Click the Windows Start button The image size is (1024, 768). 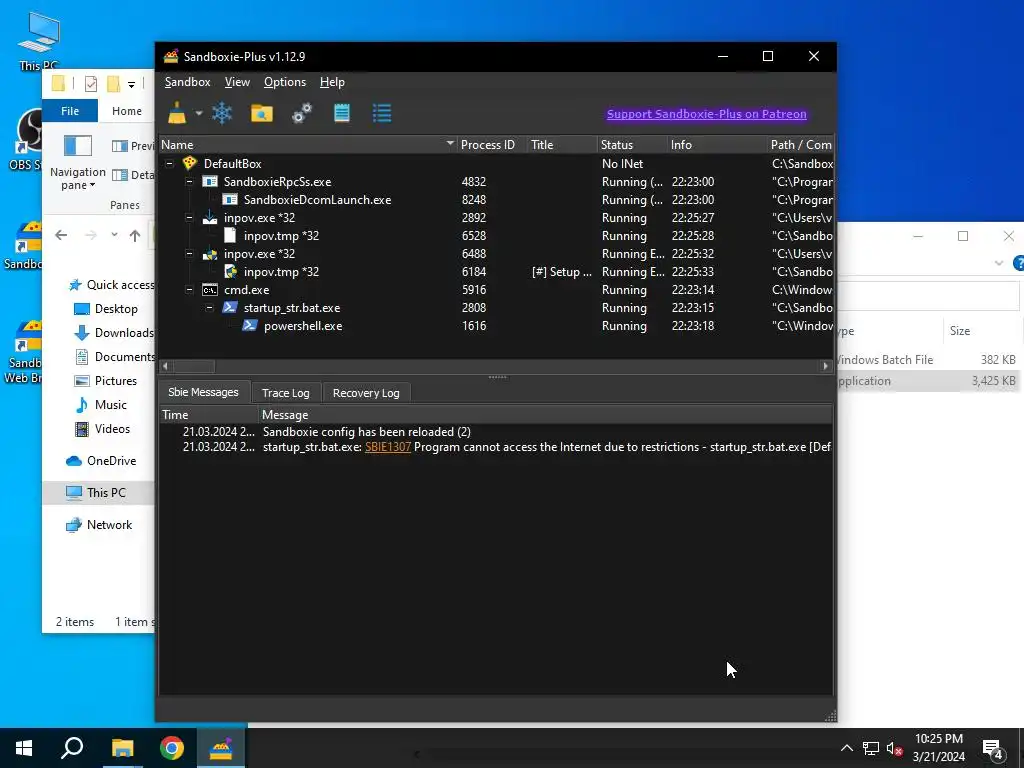pyautogui.click(x=24, y=748)
